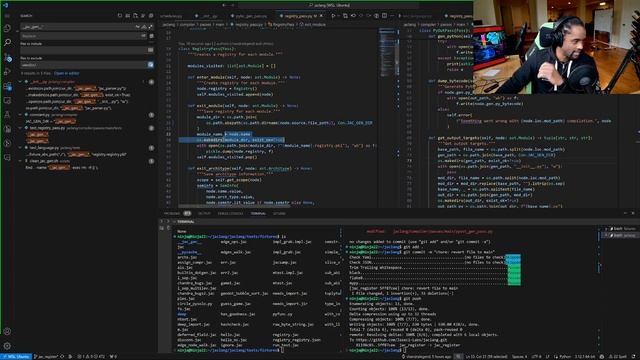The width and height of the screenshot is (640, 360).
Task: Open the Problems panel tab
Action: [172, 213]
